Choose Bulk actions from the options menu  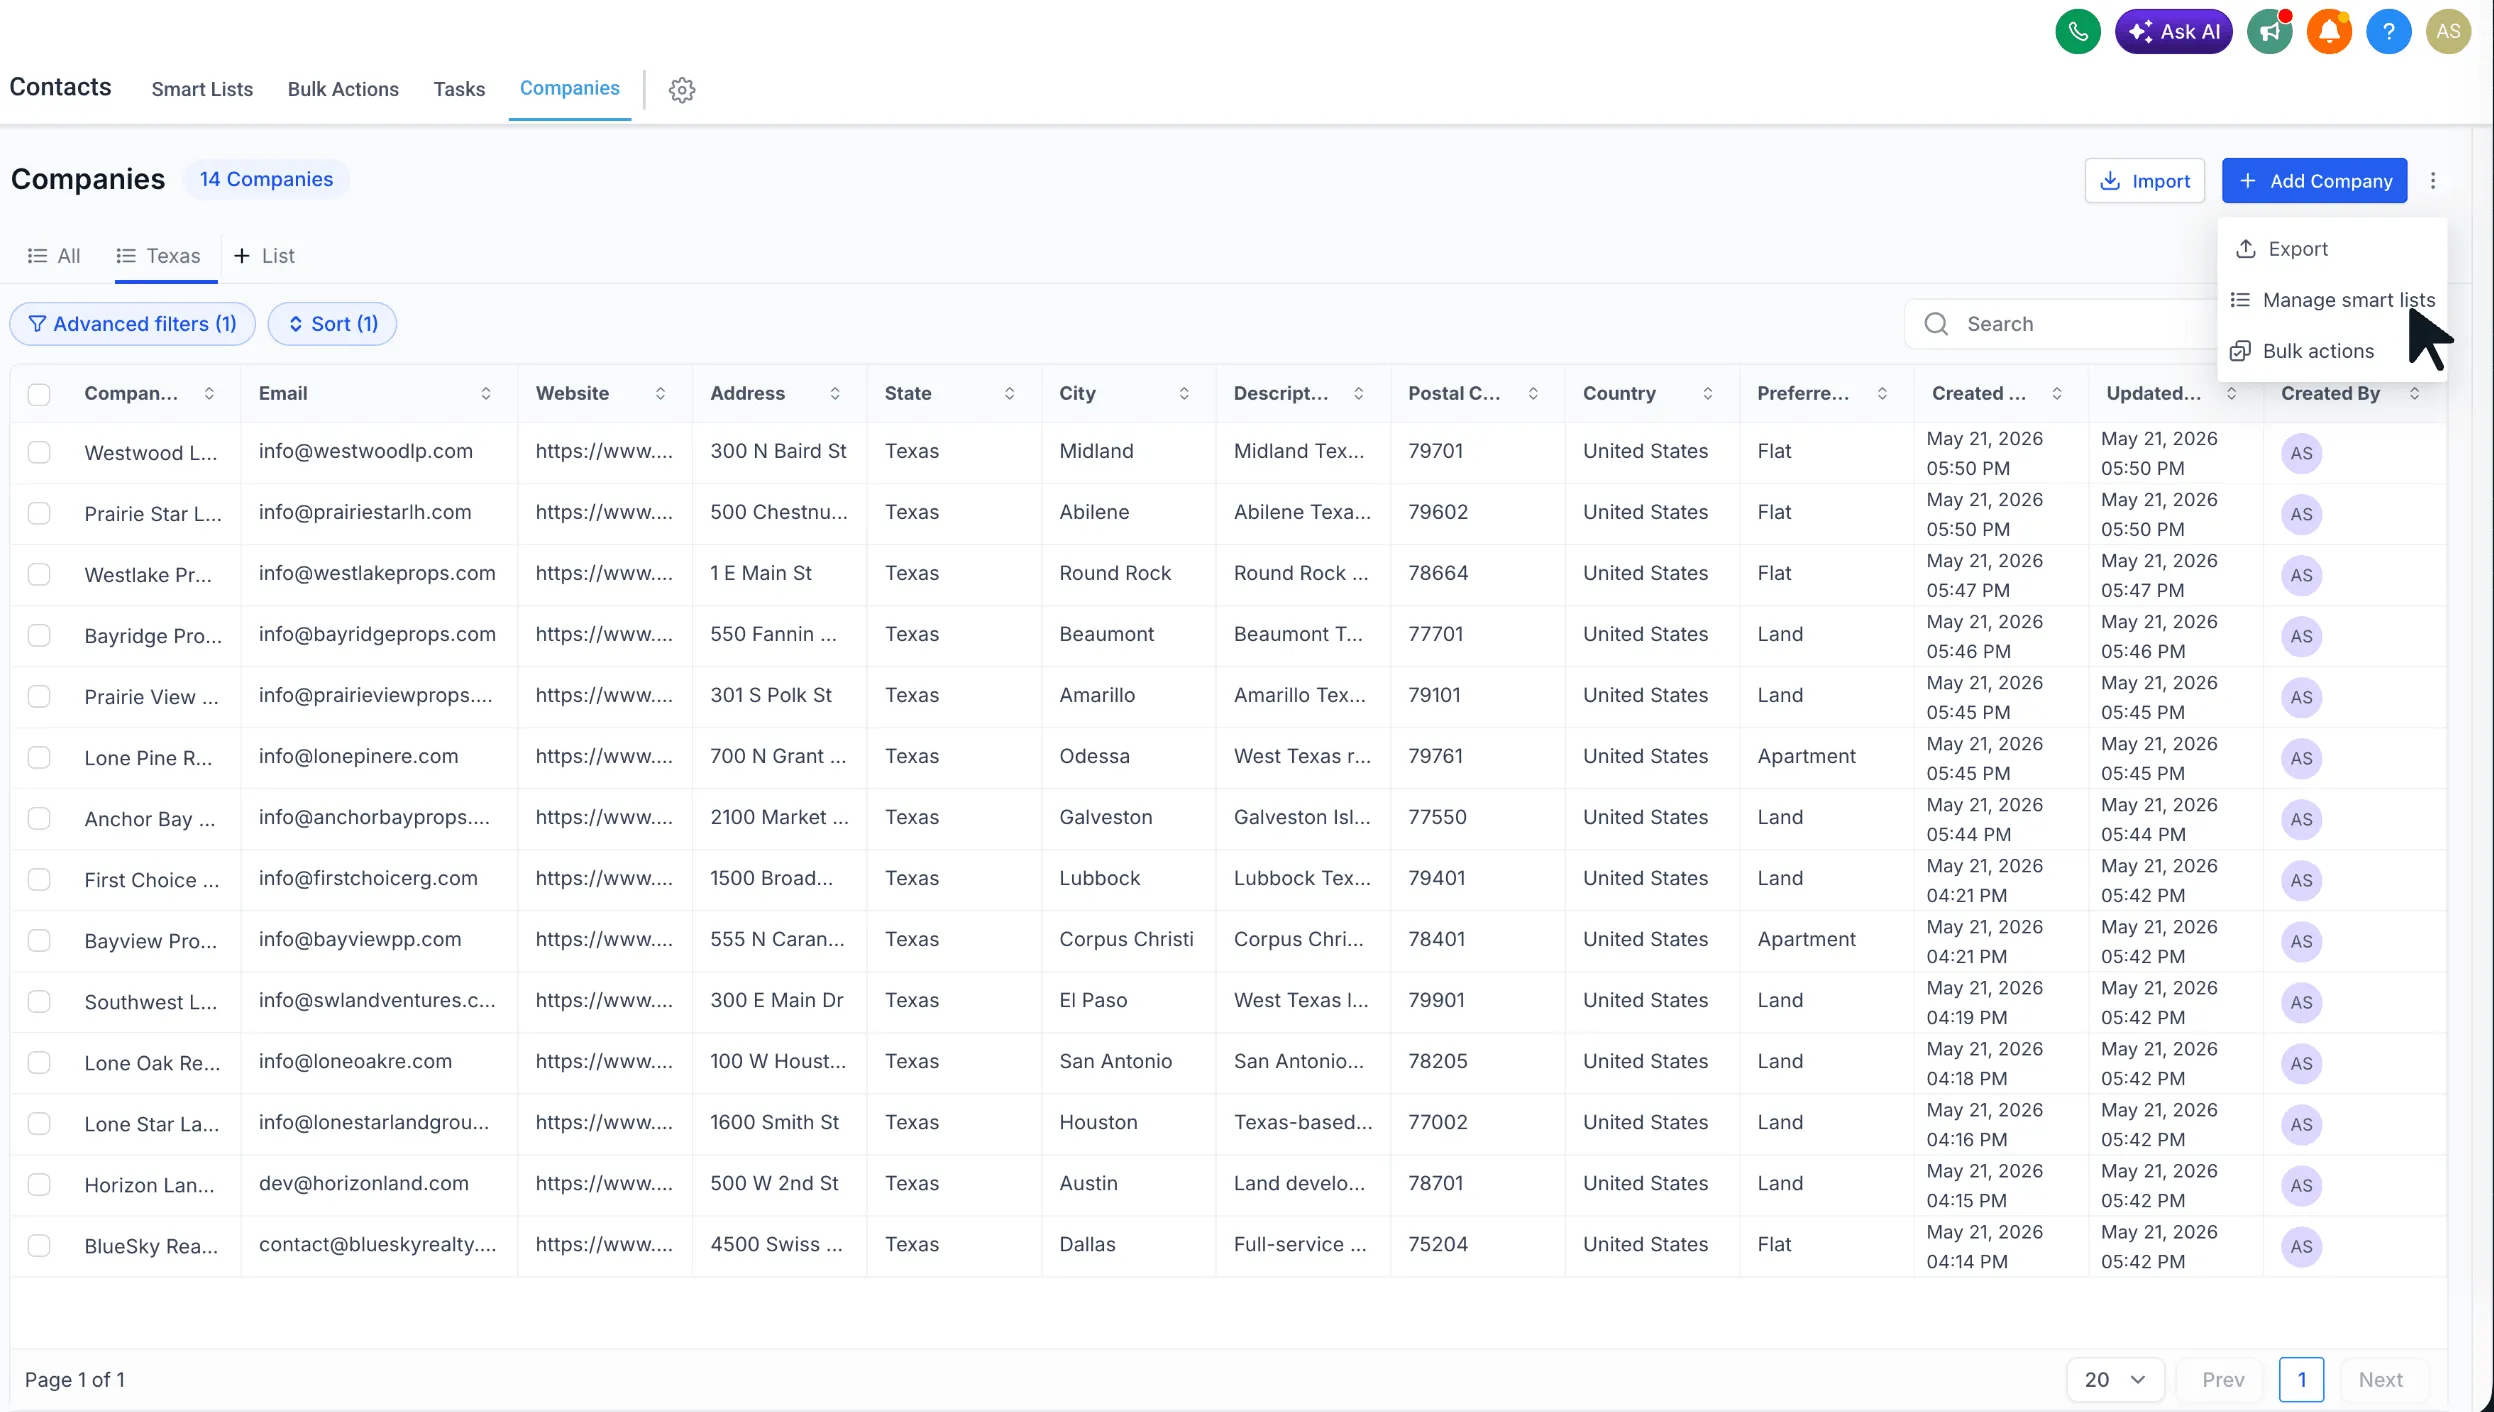tap(2331, 351)
